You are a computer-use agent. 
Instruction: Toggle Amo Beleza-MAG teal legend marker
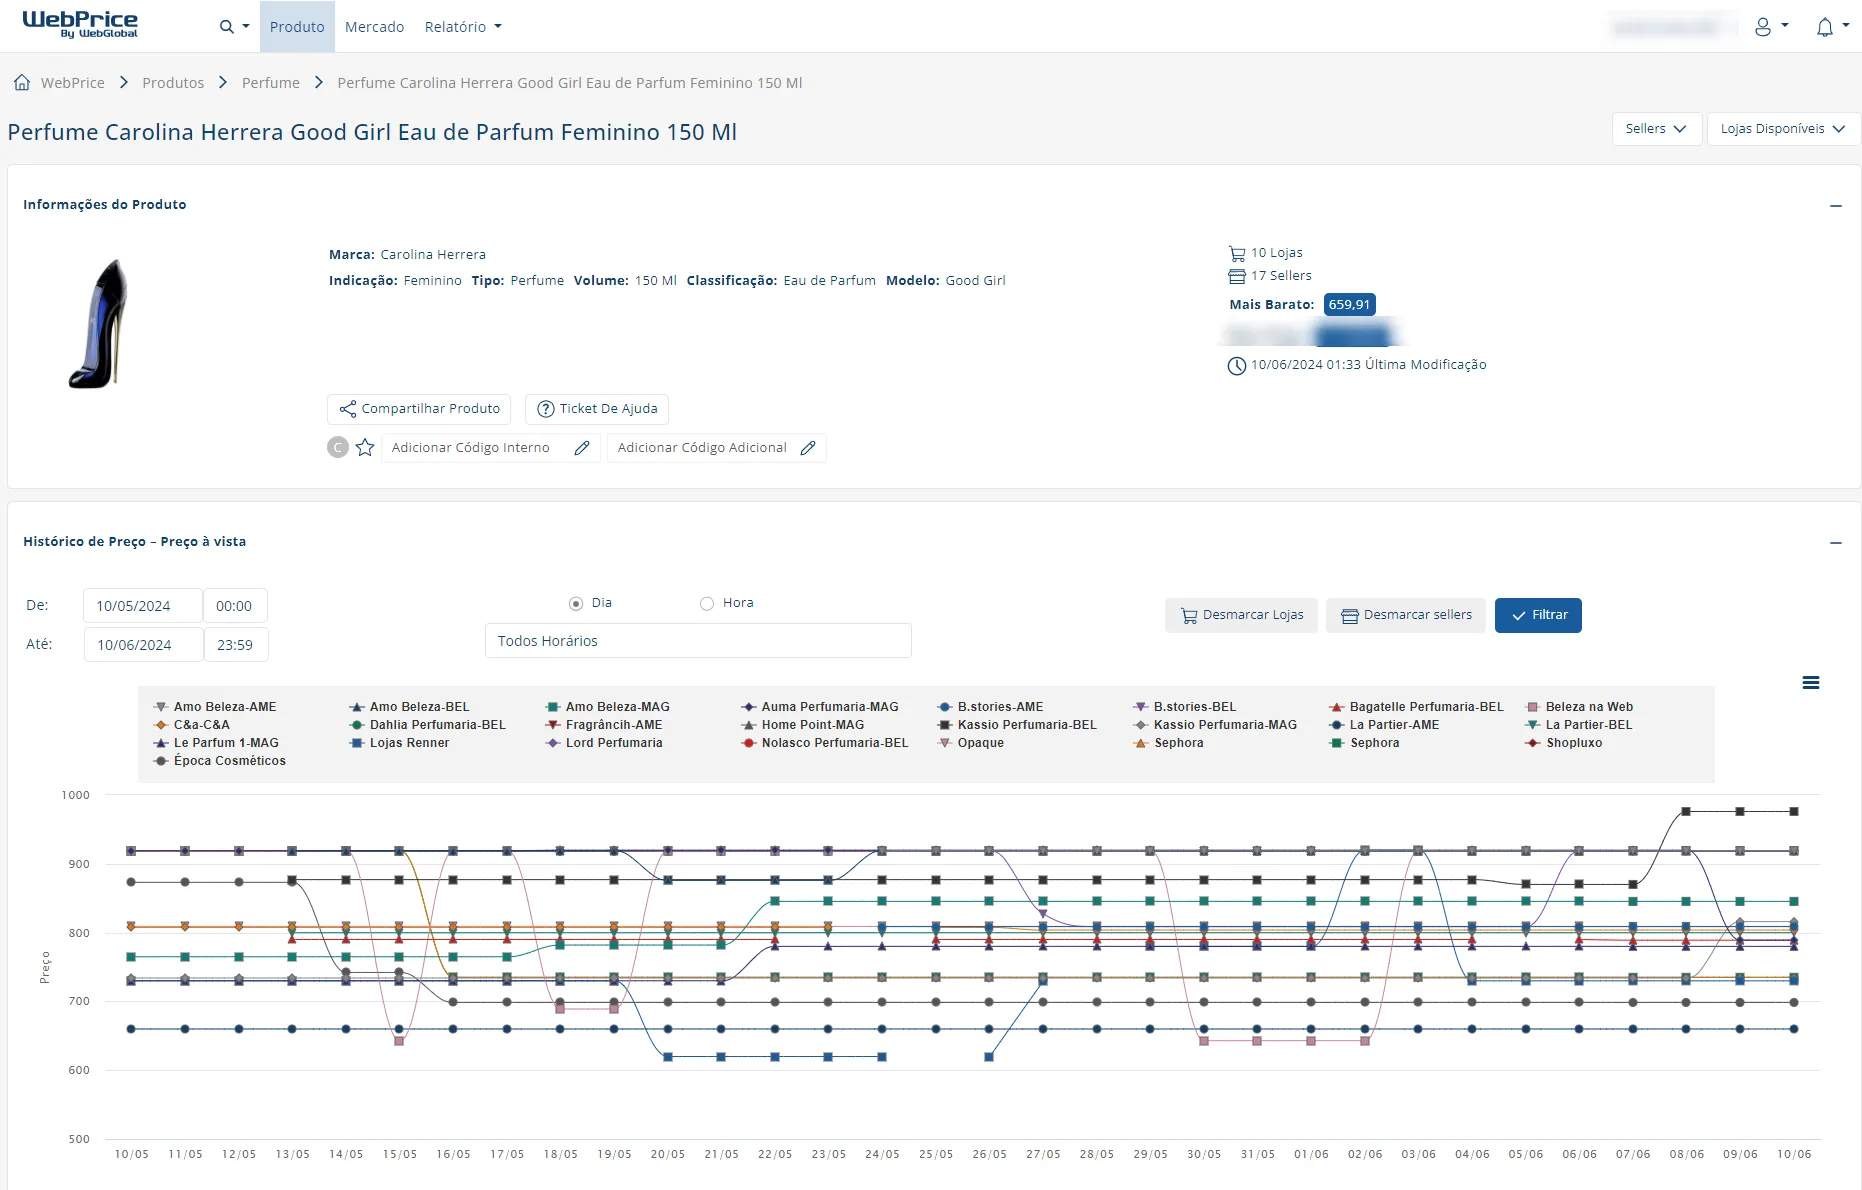pos(552,707)
